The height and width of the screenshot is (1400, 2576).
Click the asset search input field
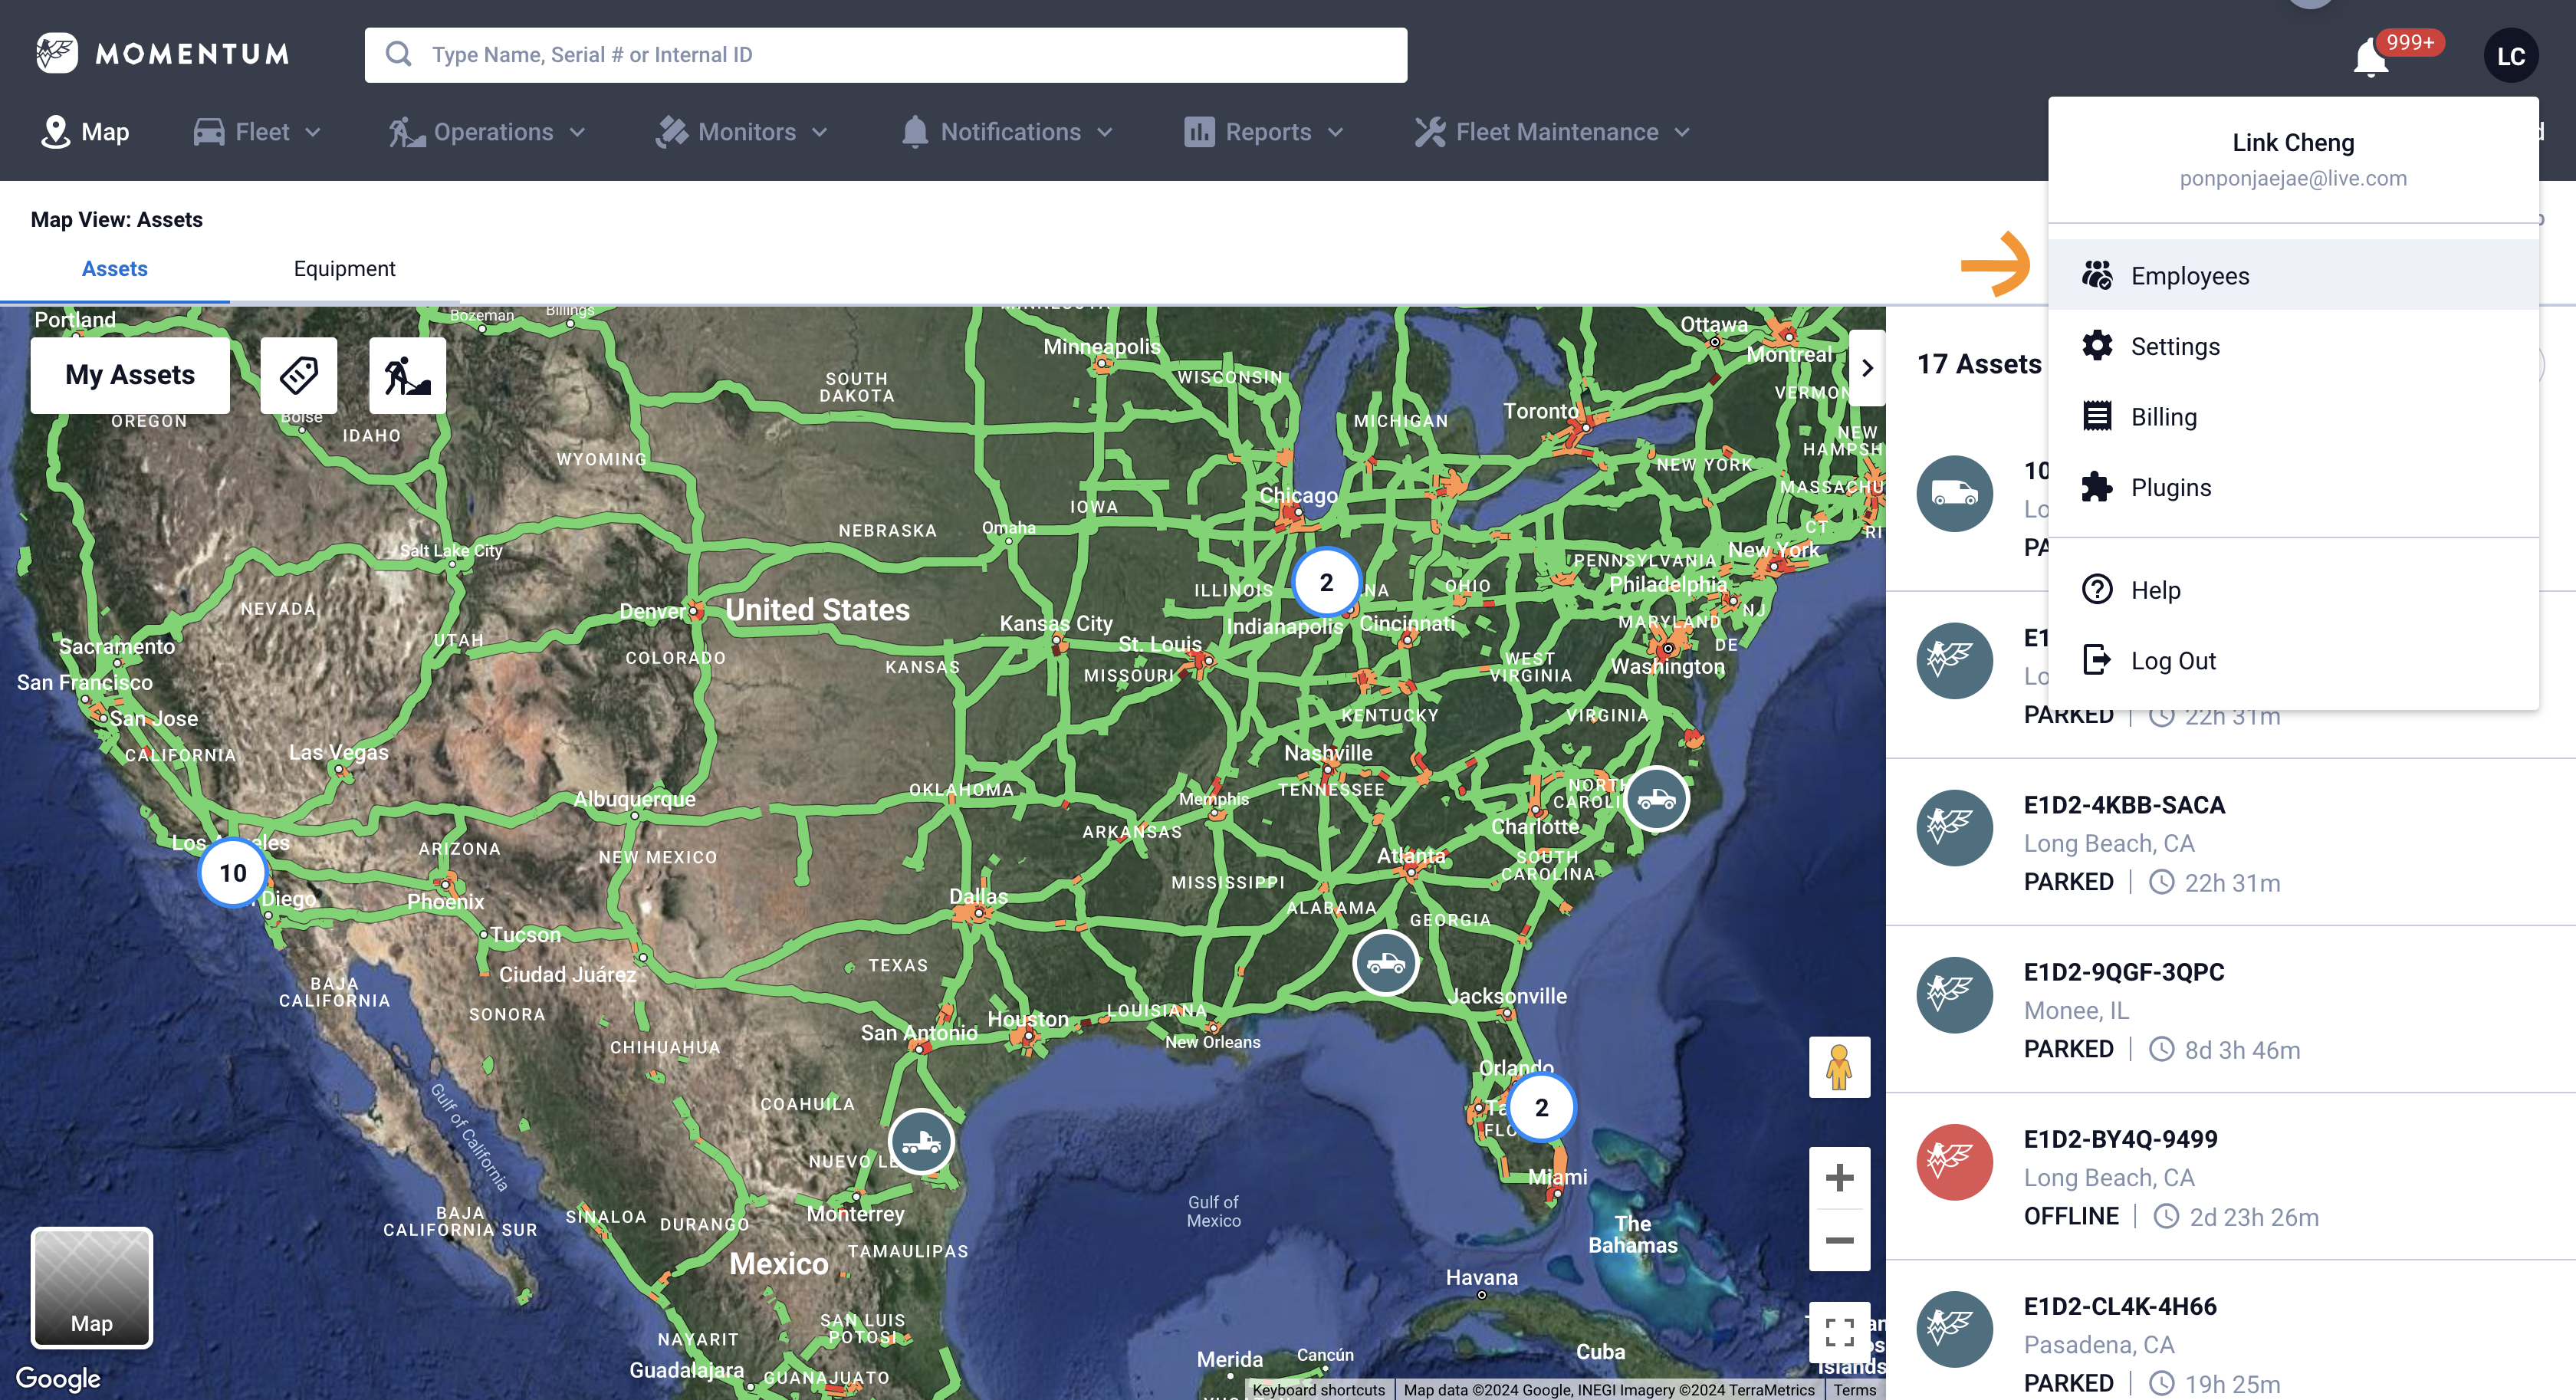(886, 55)
